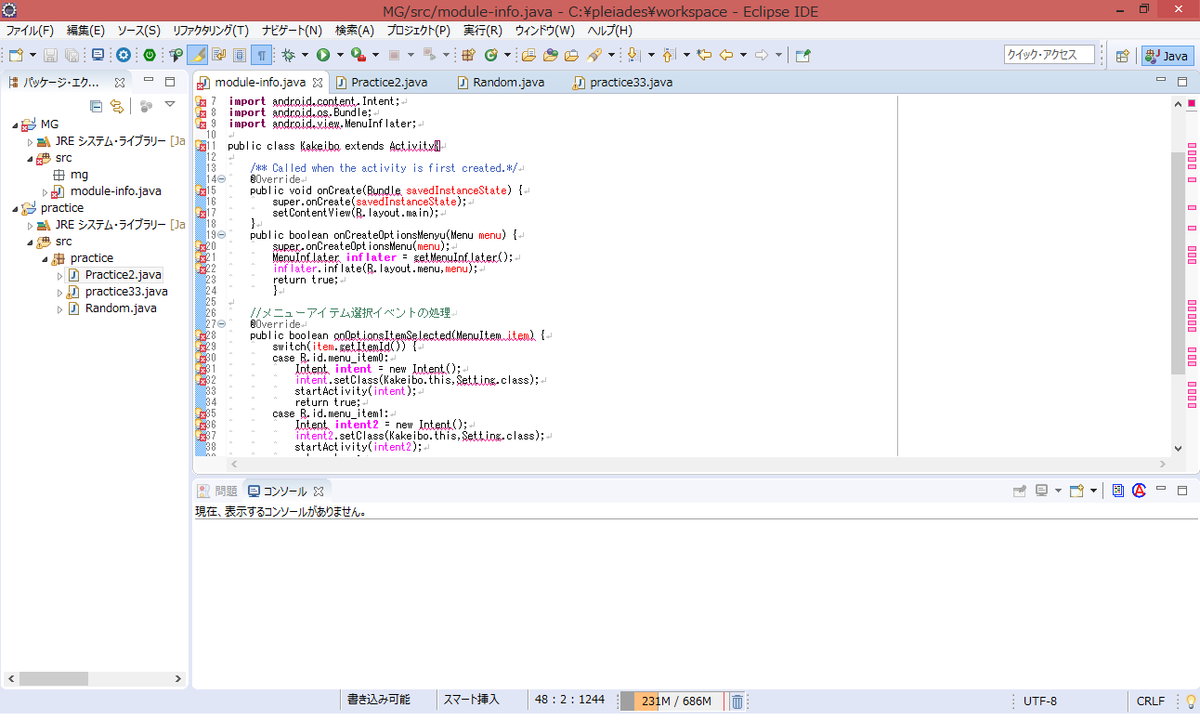Click the Open Perspective icon
The image size is (1200, 721).
point(1122,57)
